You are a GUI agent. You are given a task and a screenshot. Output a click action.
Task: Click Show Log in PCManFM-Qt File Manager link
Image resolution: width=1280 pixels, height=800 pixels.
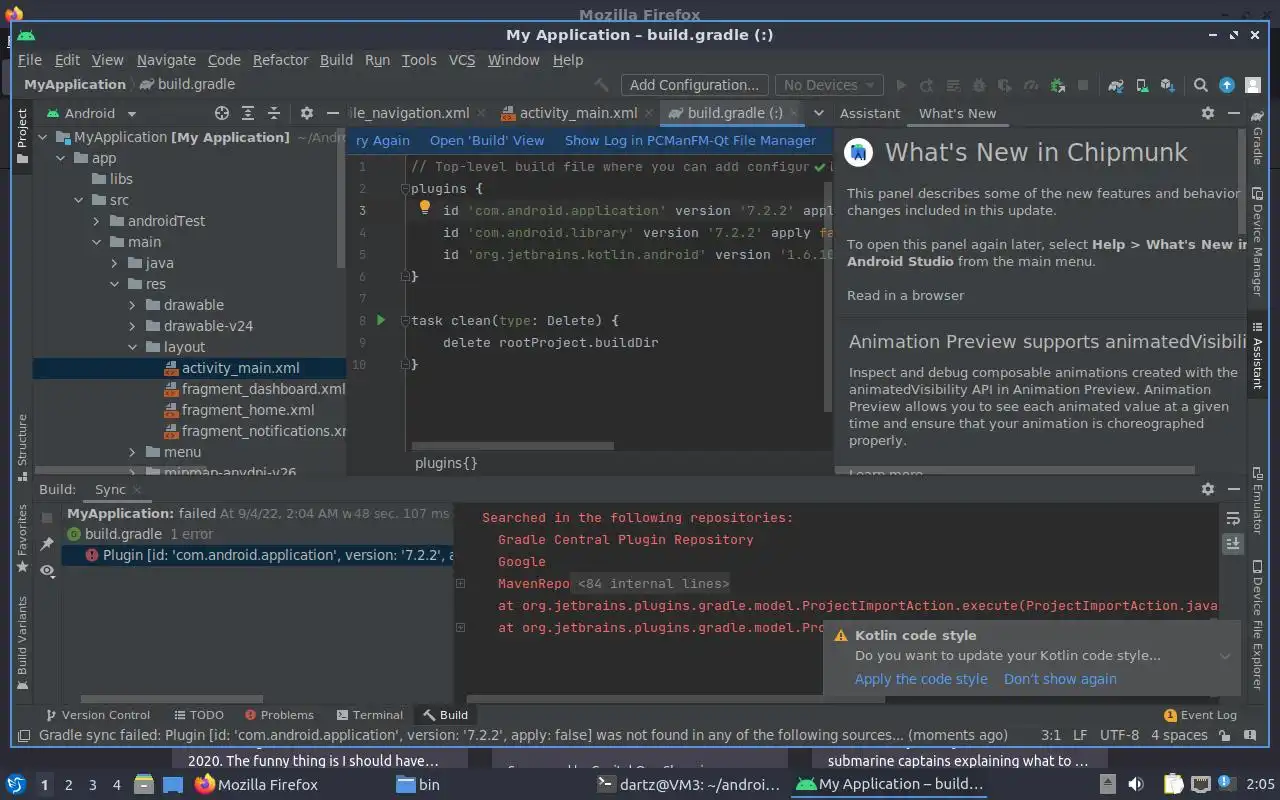[690, 141]
